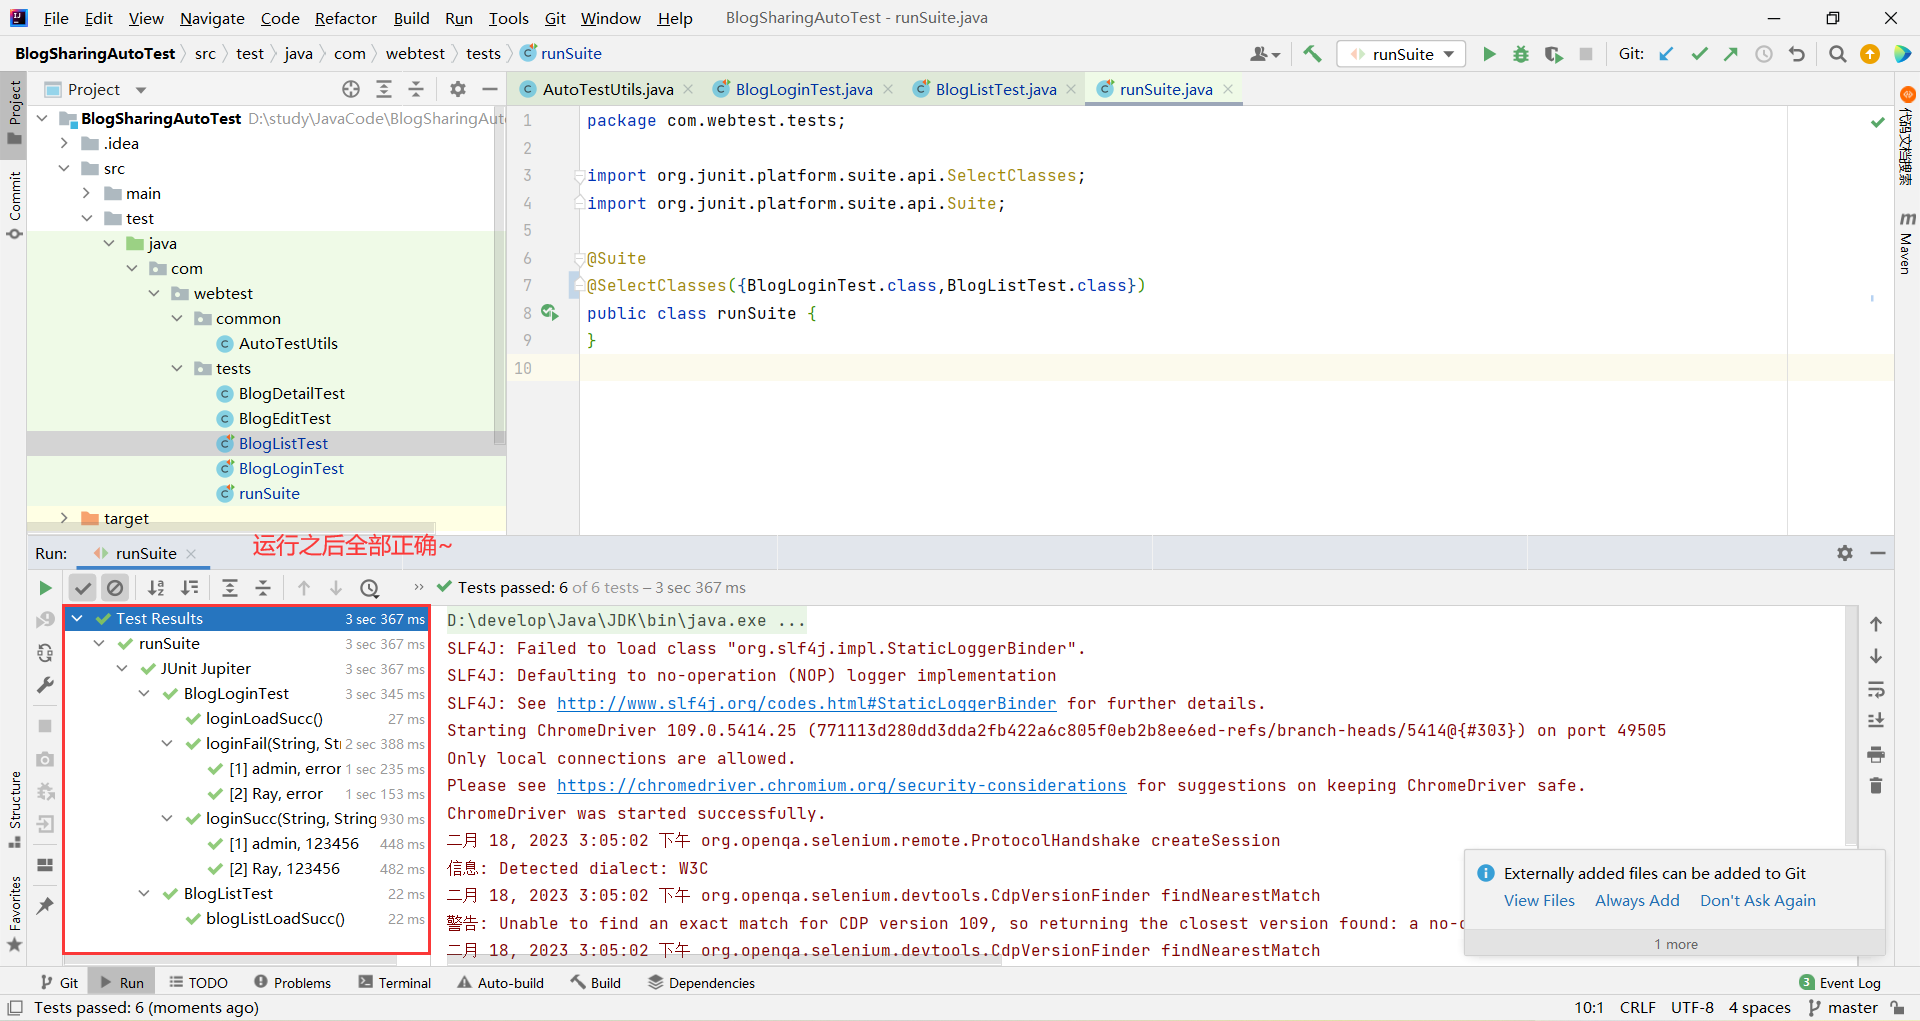Click master branch widget in status bar

pyautogui.click(x=1843, y=1008)
